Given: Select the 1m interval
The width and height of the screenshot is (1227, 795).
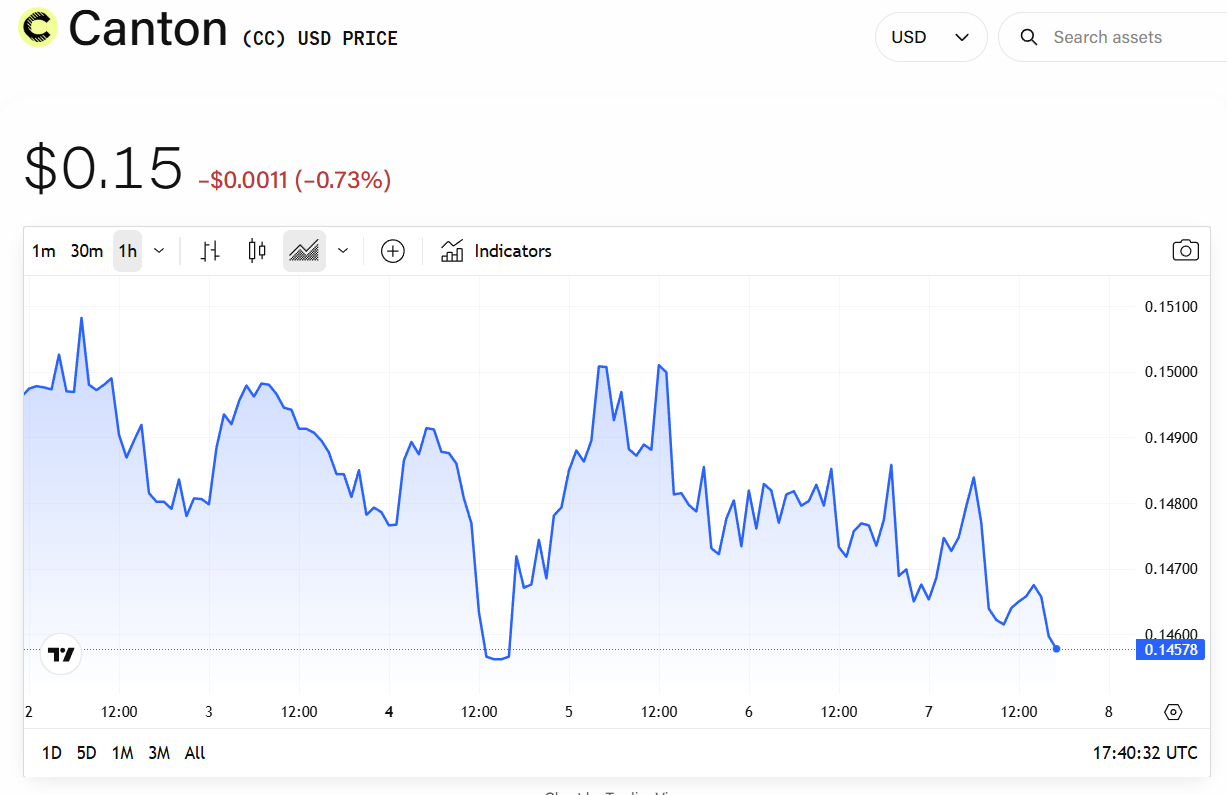Looking at the screenshot, I should click(43, 251).
